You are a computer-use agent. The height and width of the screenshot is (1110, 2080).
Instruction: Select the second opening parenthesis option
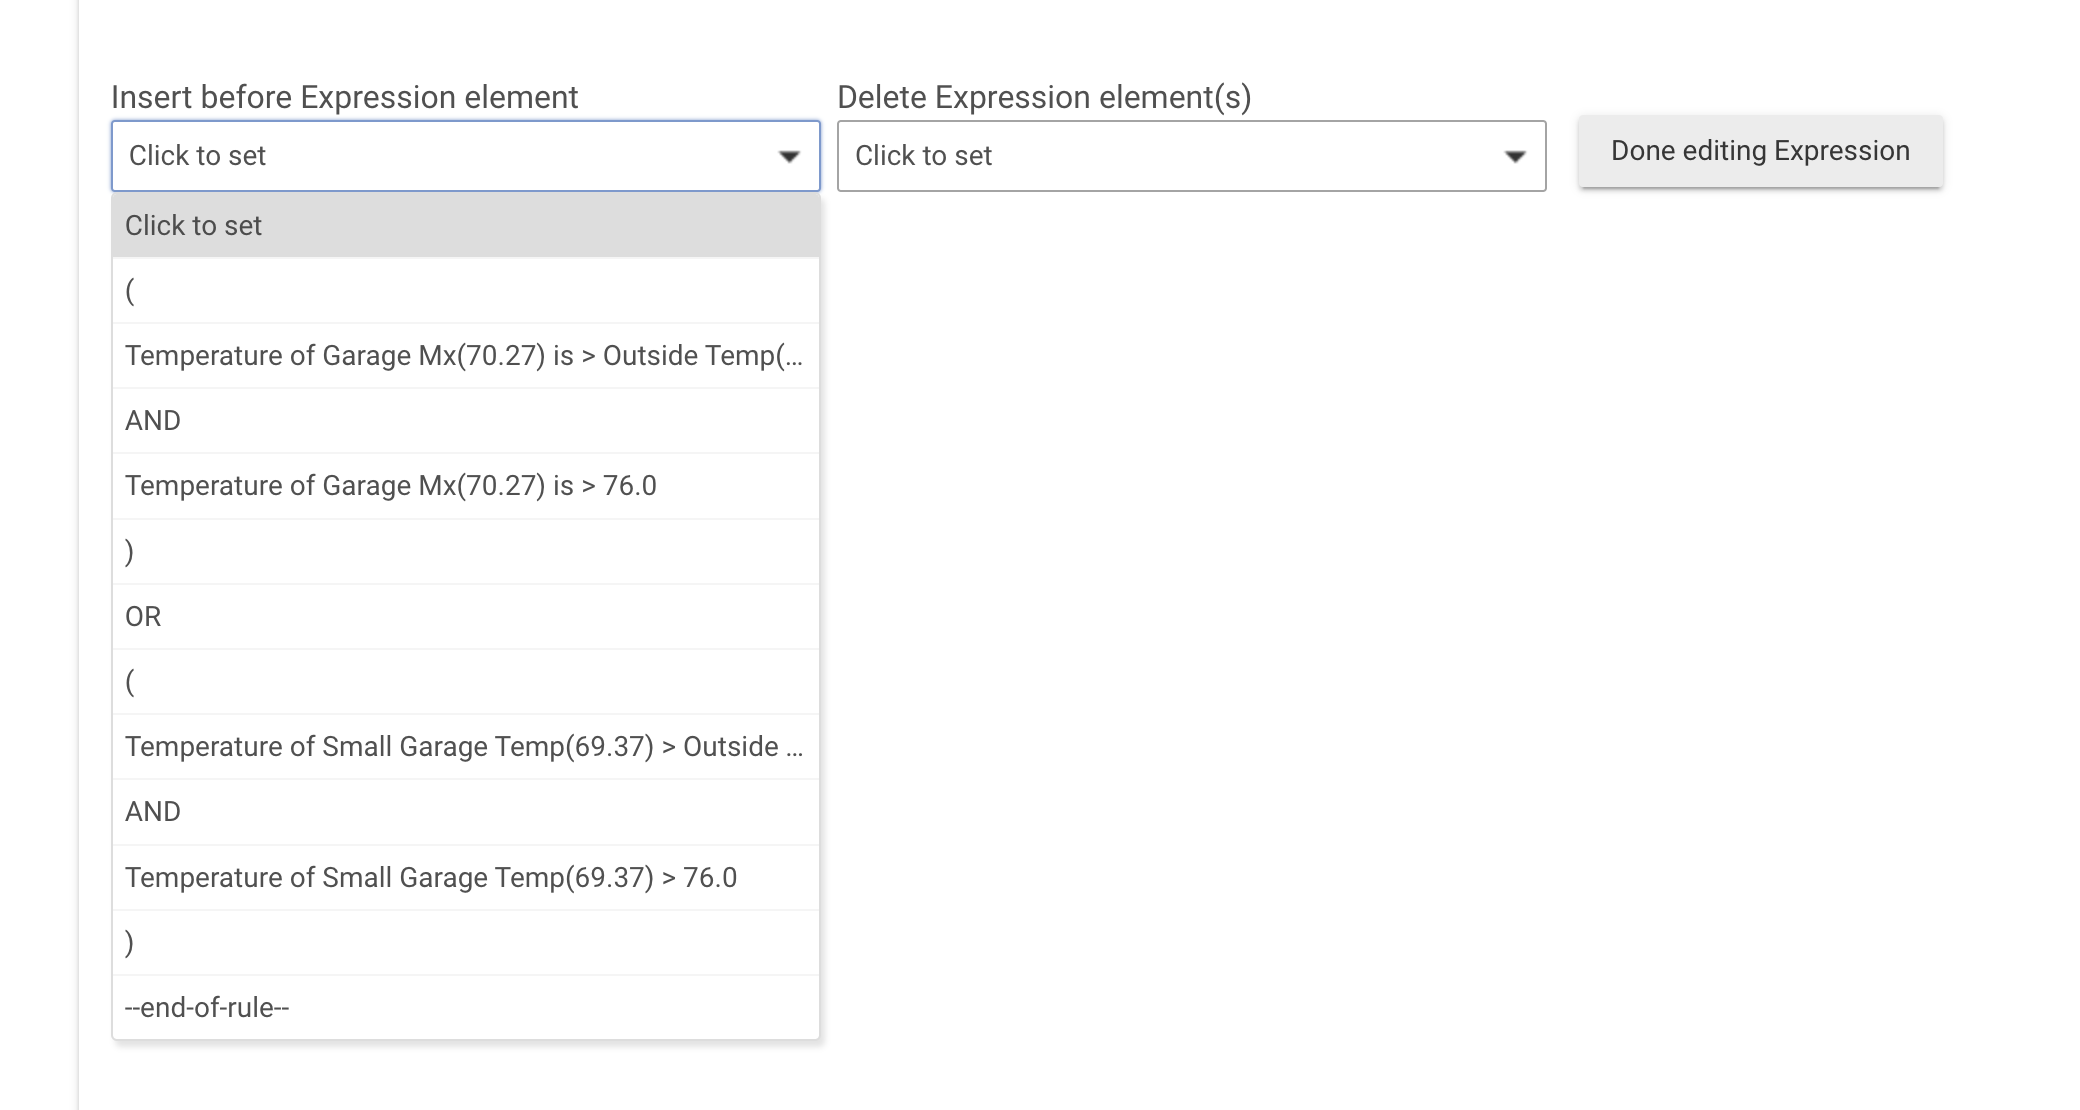[x=466, y=681]
